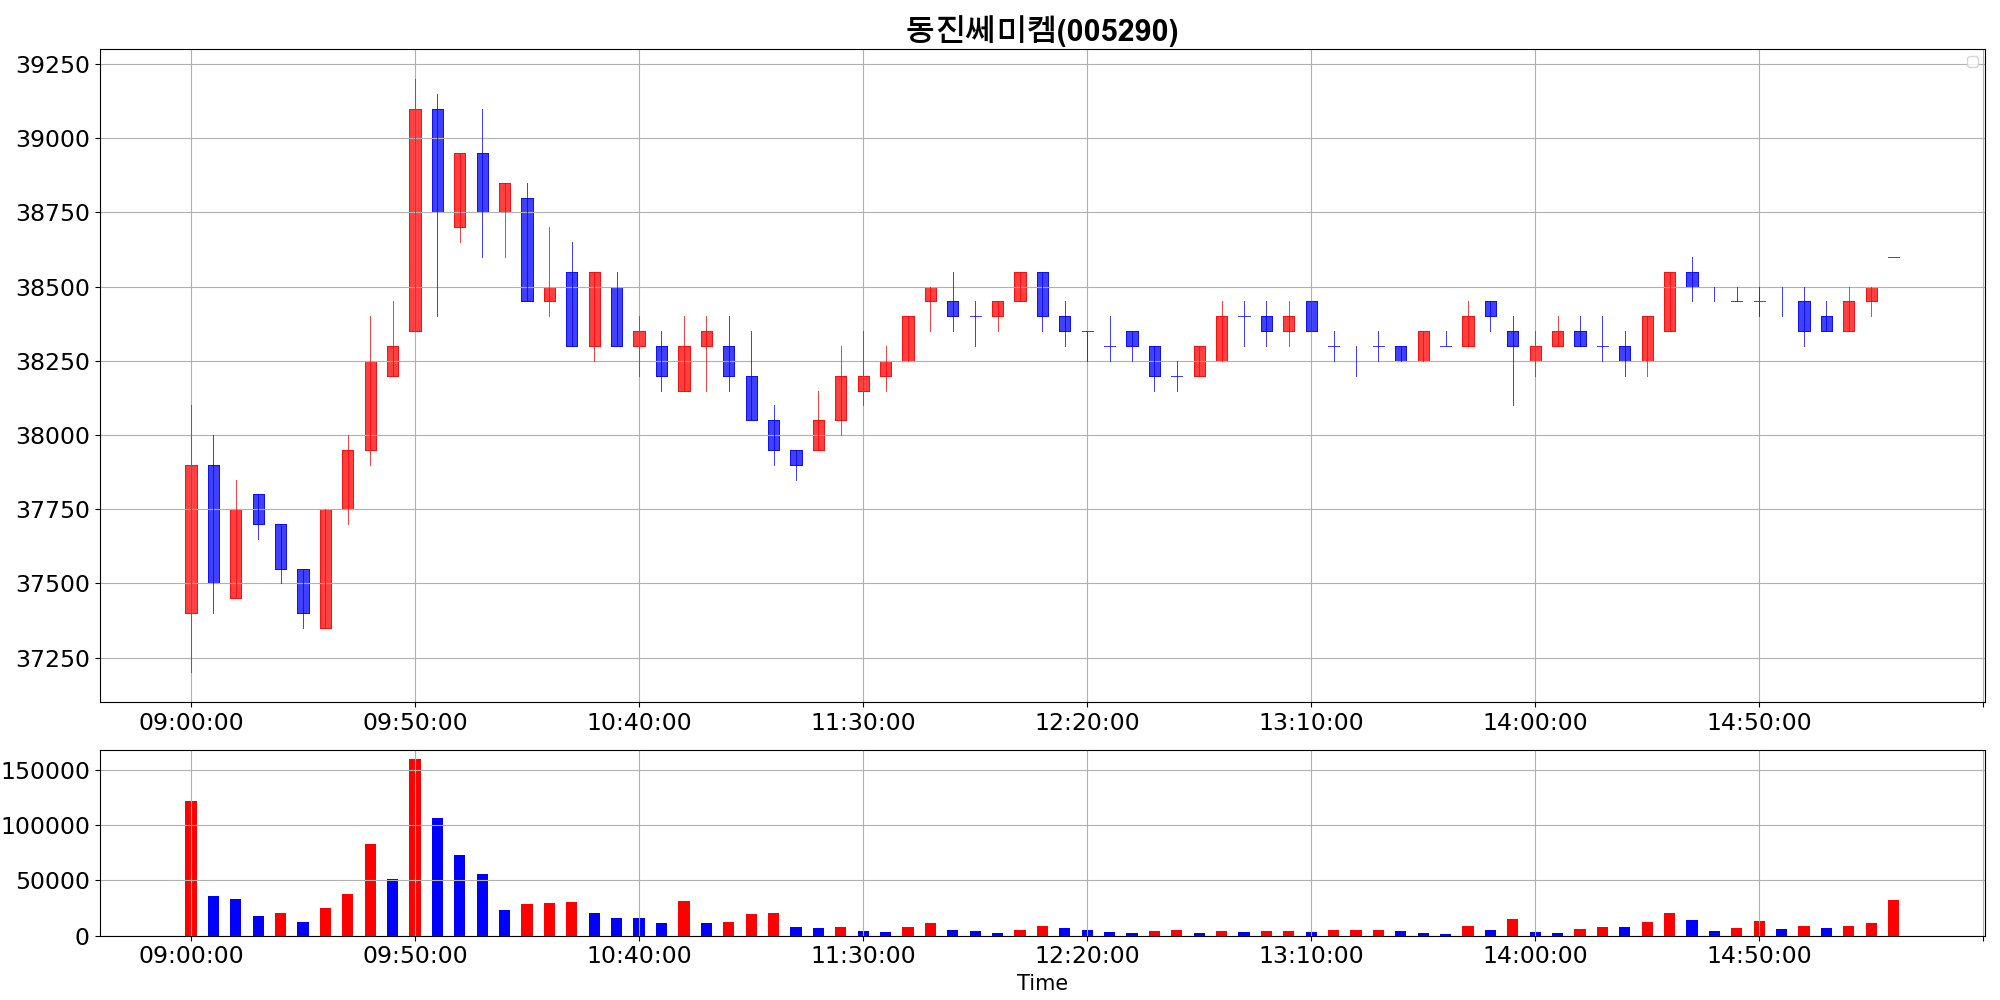Click 12:20:00 under the volume chart
The width and height of the screenshot is (2000, 1000).
pyautogui.click(x=1087, y=955)
